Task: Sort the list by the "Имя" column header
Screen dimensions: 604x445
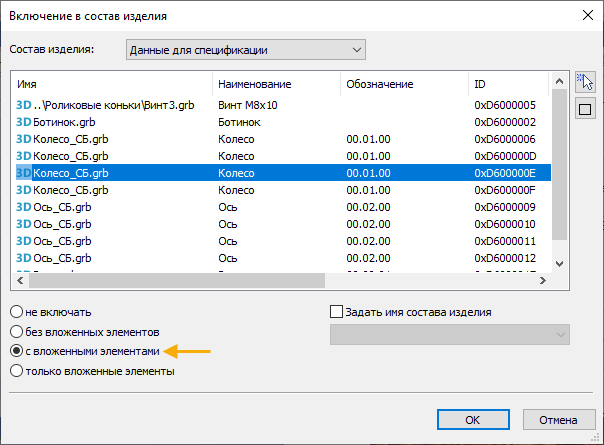Action: pos(110,84)
